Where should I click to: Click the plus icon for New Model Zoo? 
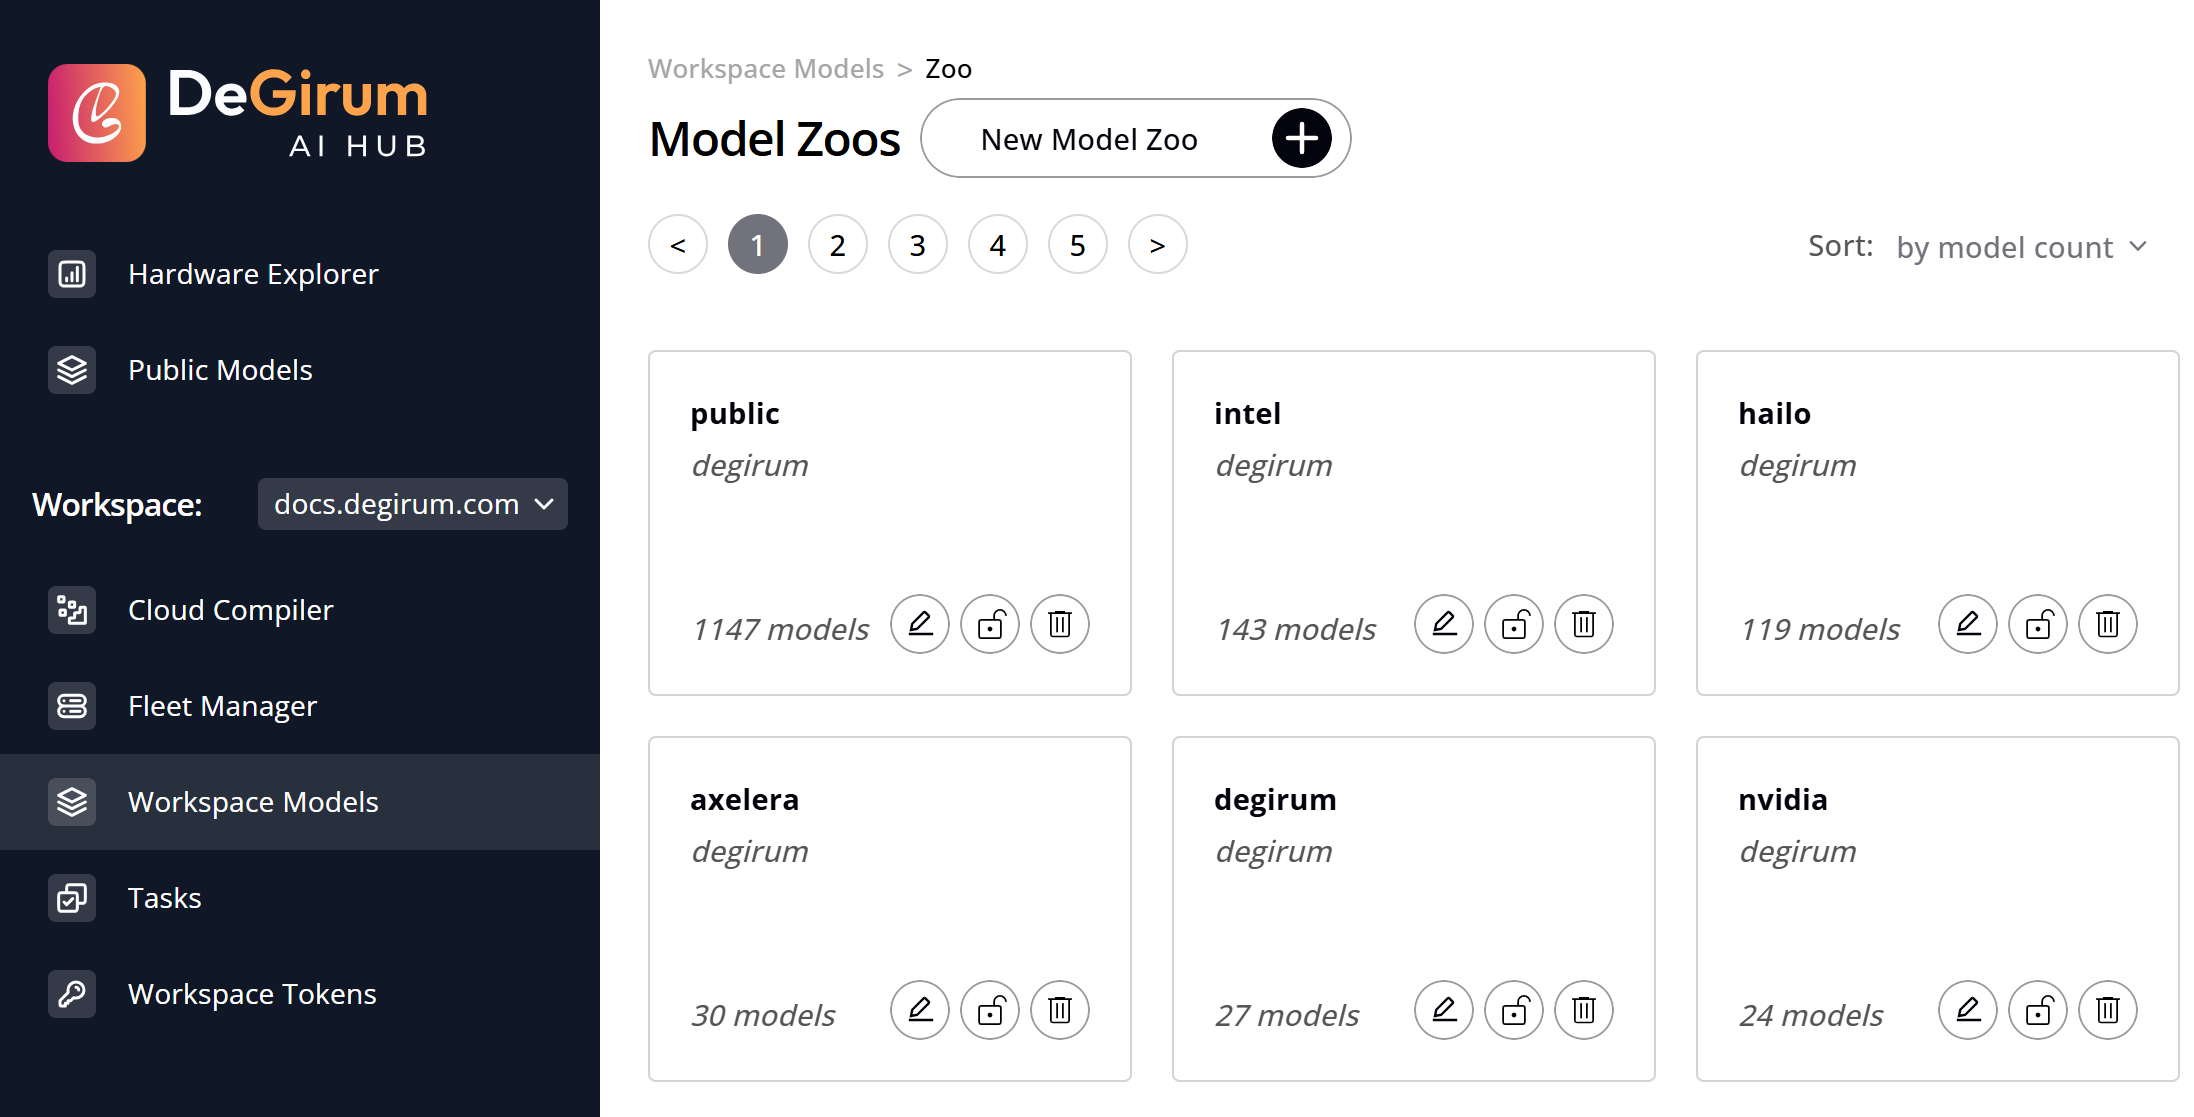(1301, 138)
